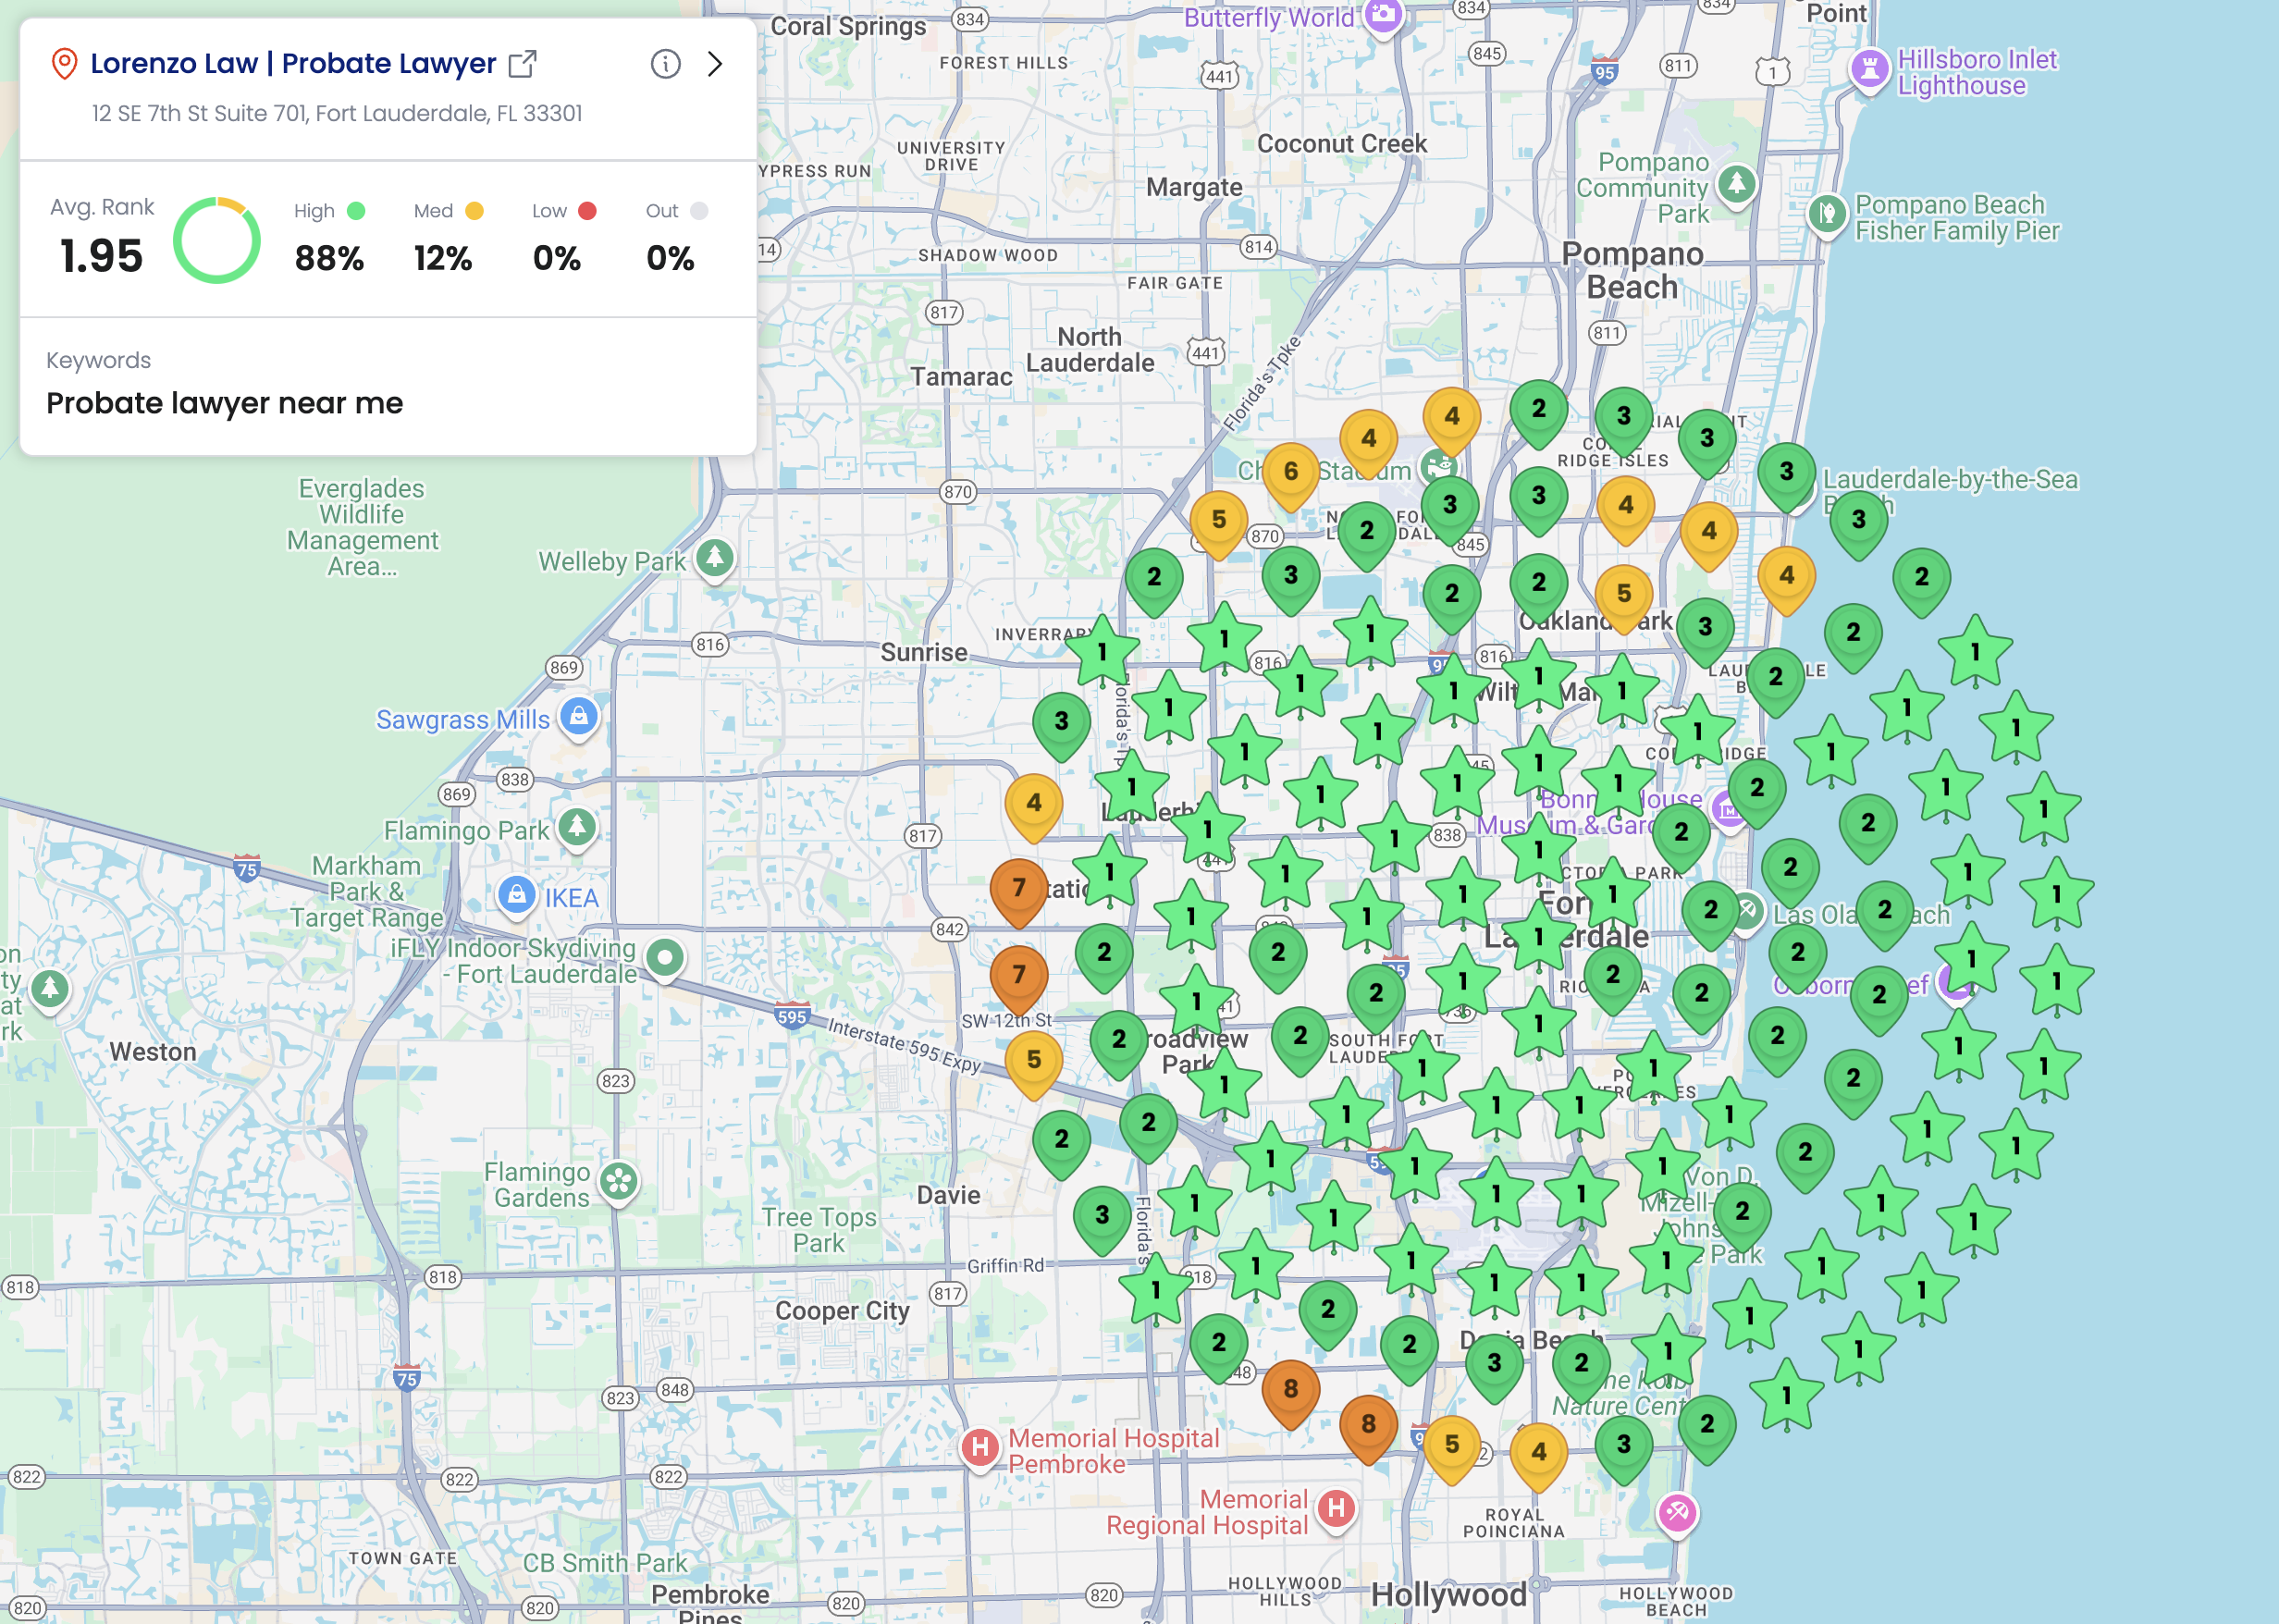The image size is (2279, 1624).
Task: Click the green High rank legend dot
Action: coord(356,211)
